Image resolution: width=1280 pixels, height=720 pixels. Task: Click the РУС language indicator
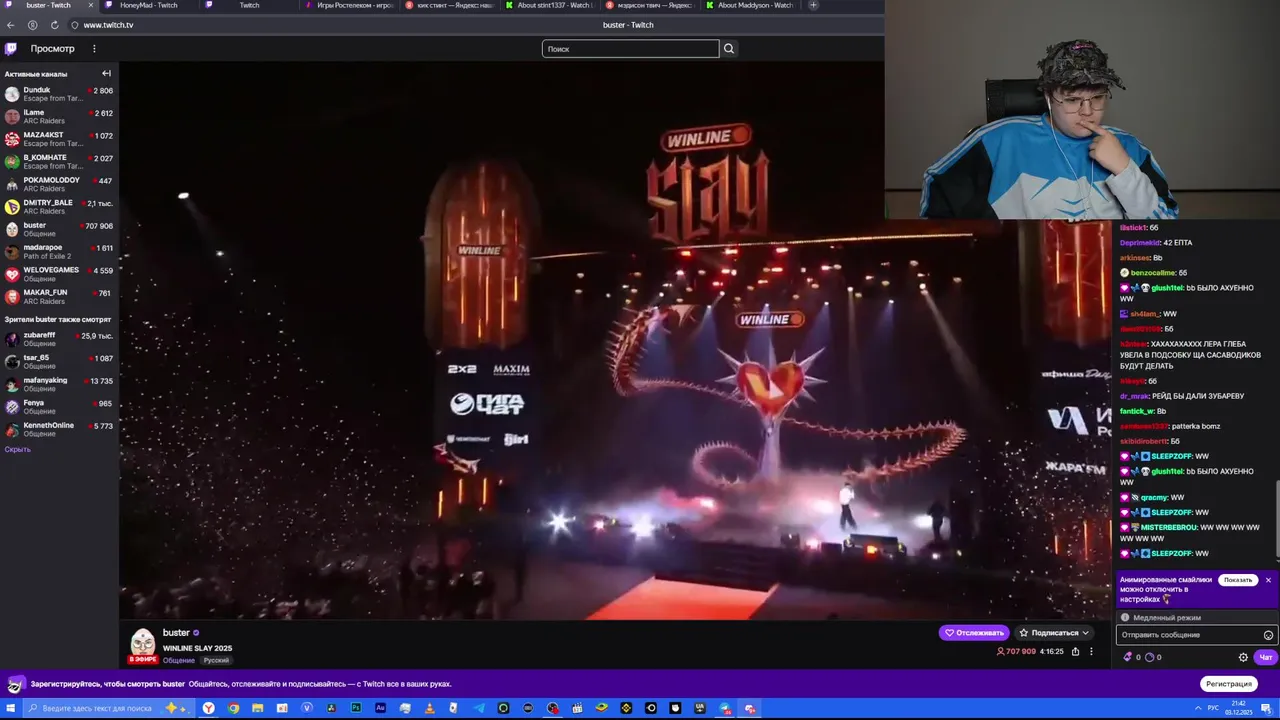1213,708
